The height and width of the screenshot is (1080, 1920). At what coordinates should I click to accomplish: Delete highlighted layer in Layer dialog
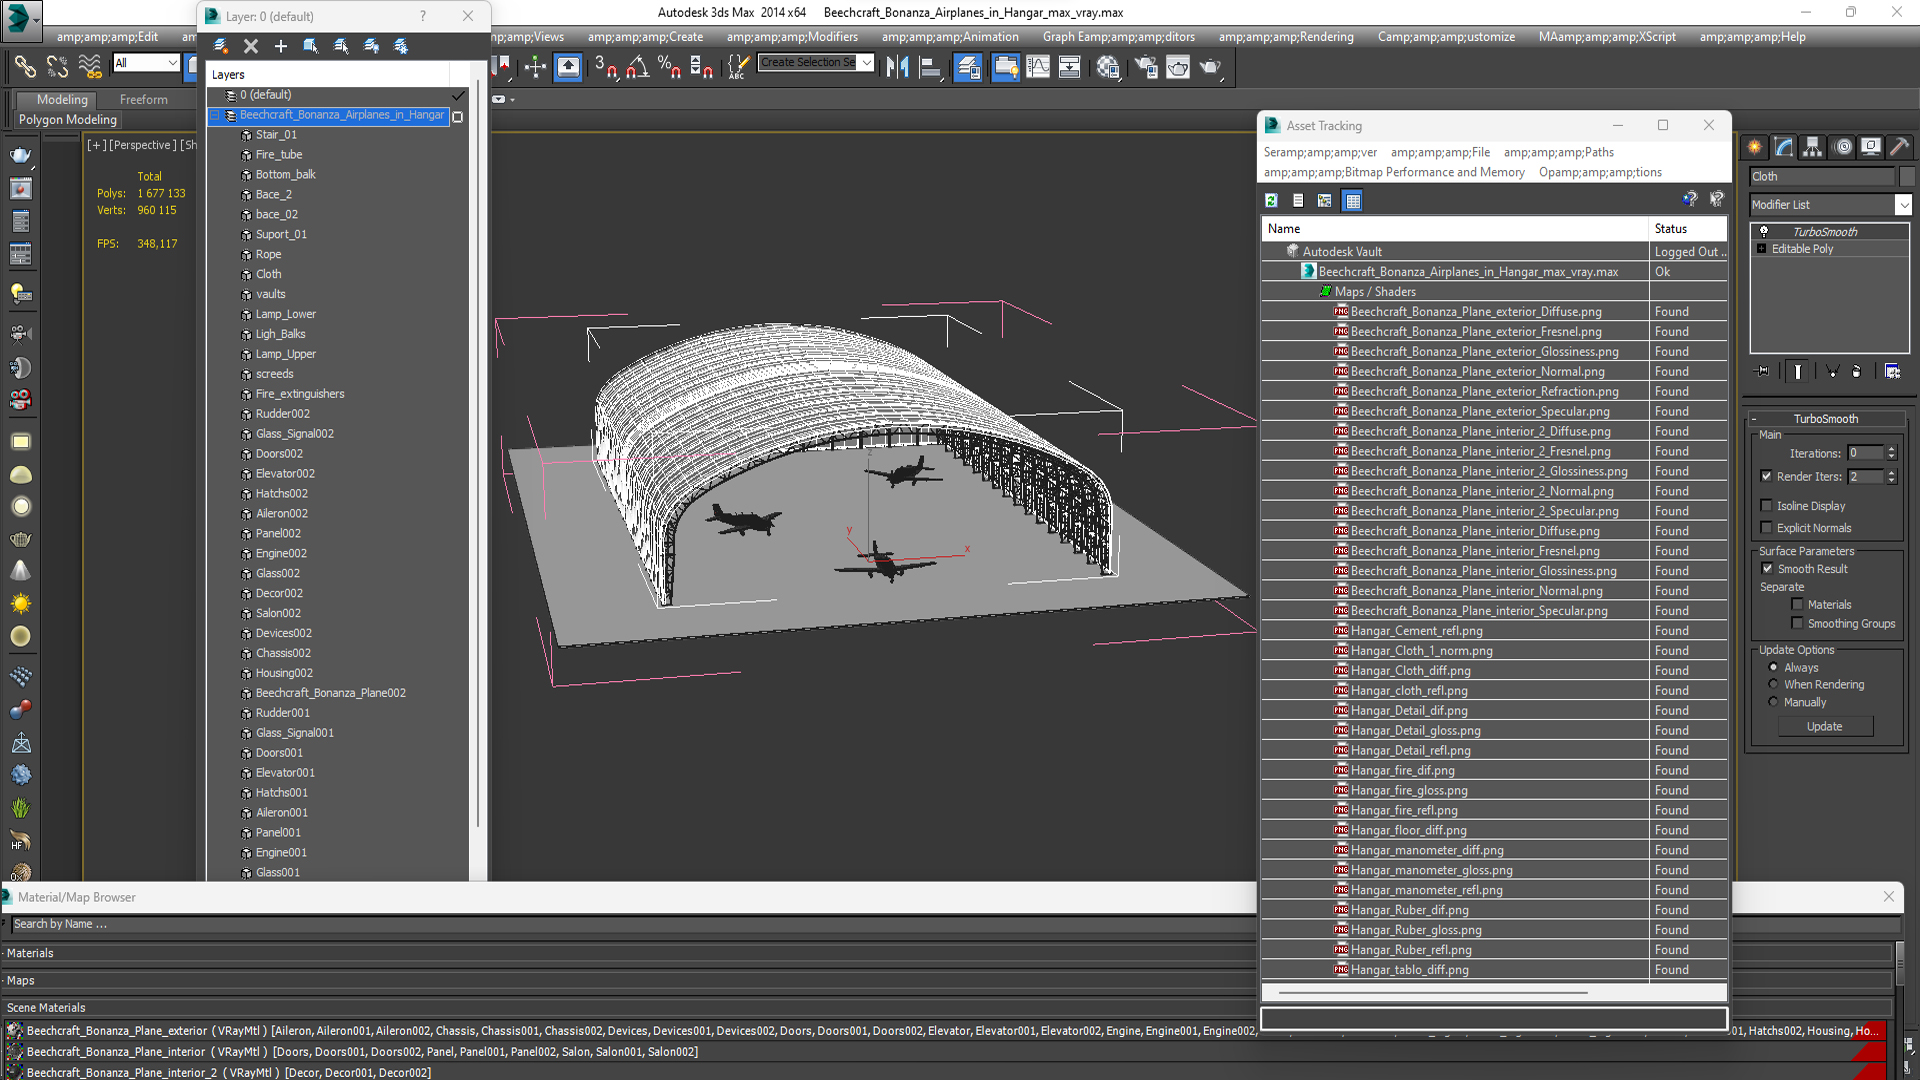click(x=251, y=46)
